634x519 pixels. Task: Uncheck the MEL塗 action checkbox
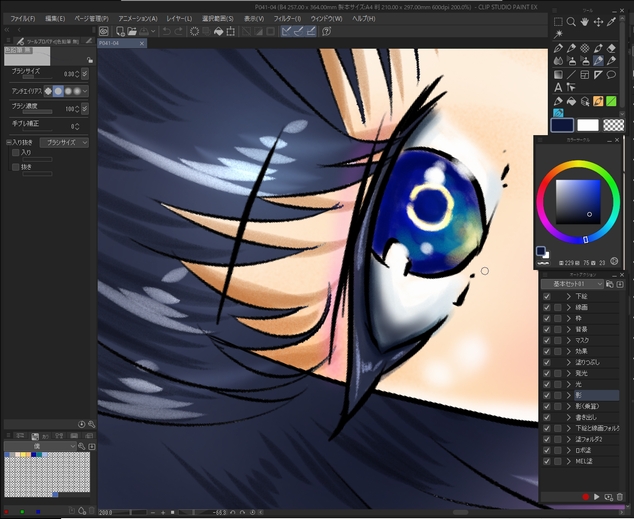tap(547, 461)
